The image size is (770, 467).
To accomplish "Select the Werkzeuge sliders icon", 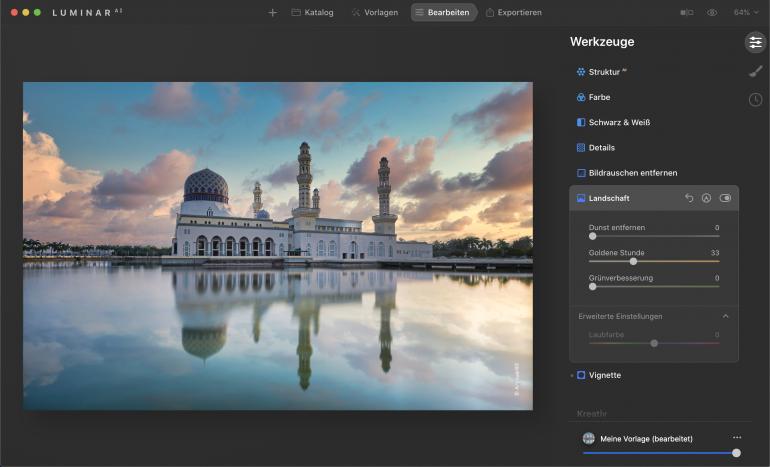I will tap(755, 42).
